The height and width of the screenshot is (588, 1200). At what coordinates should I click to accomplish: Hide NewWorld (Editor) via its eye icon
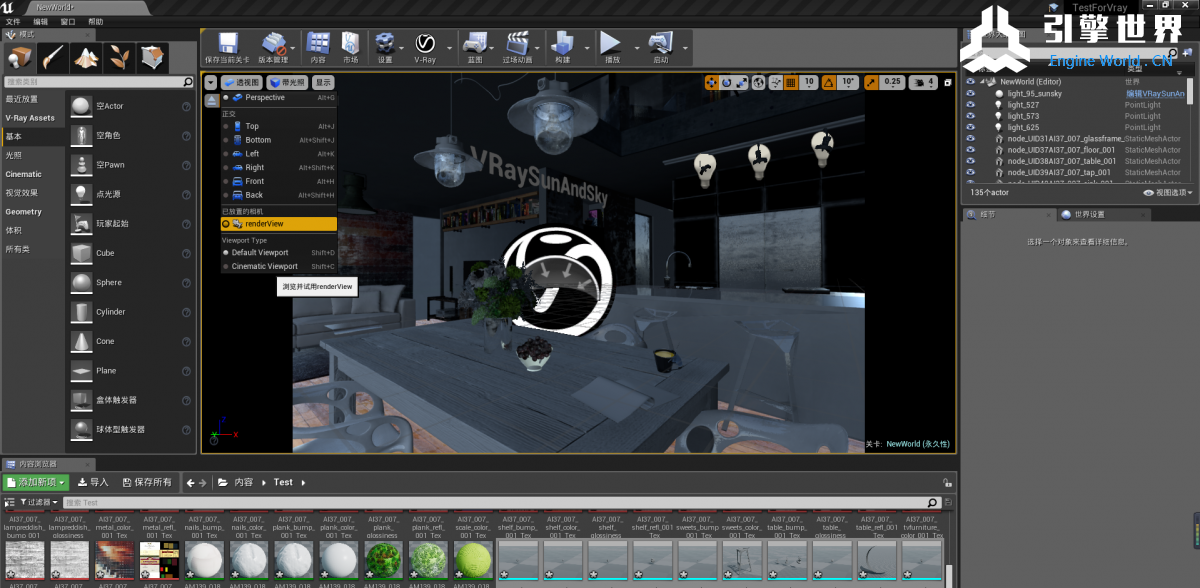tap(970, 82)
